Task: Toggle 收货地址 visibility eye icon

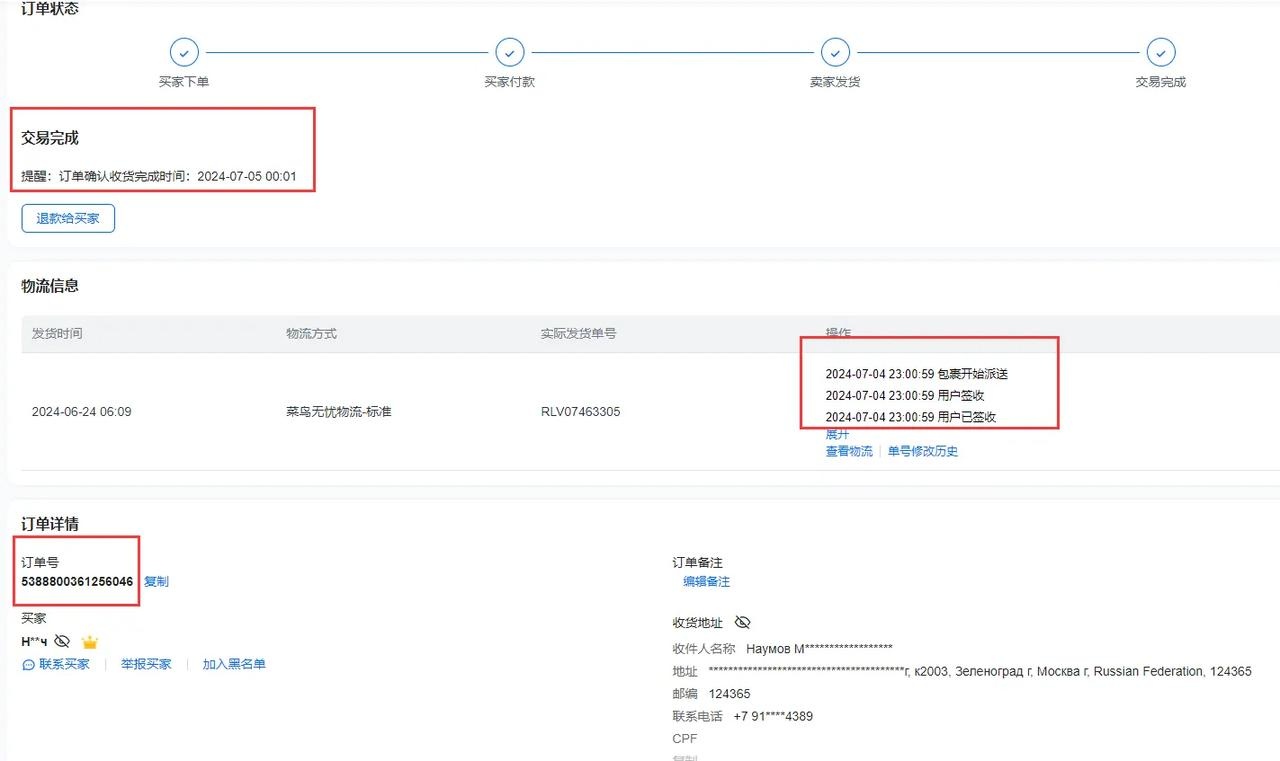Action: click(742, 622)
